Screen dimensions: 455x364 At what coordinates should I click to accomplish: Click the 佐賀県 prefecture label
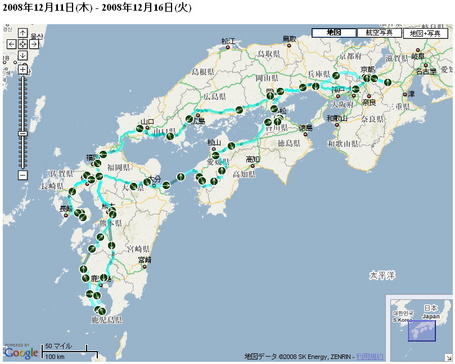click(62, 173)
